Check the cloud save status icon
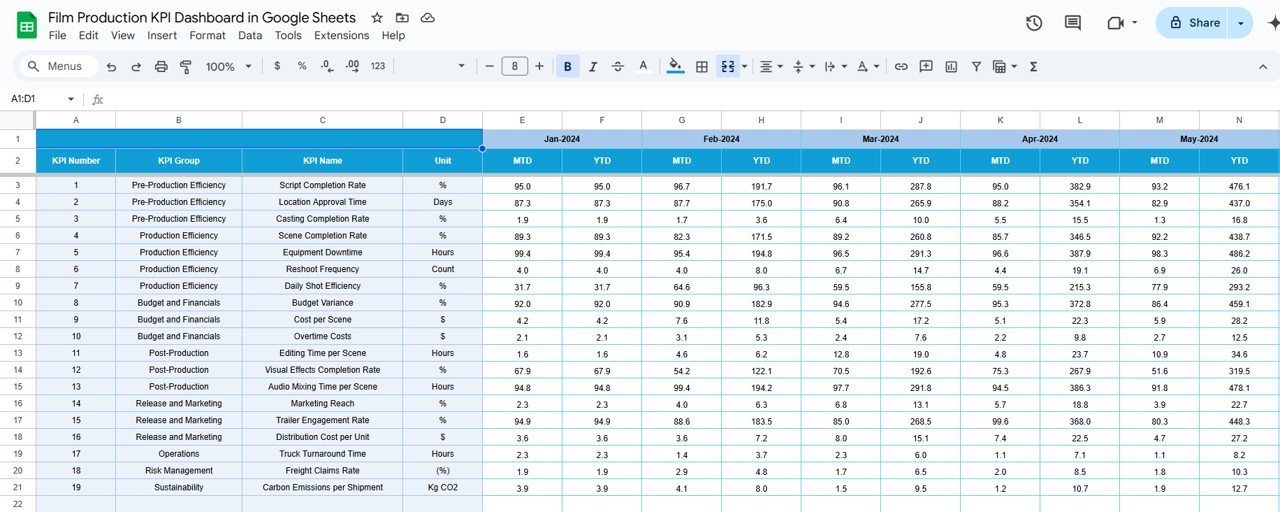The height and width of the screenshot is (512, 1280). click(428, 18)
